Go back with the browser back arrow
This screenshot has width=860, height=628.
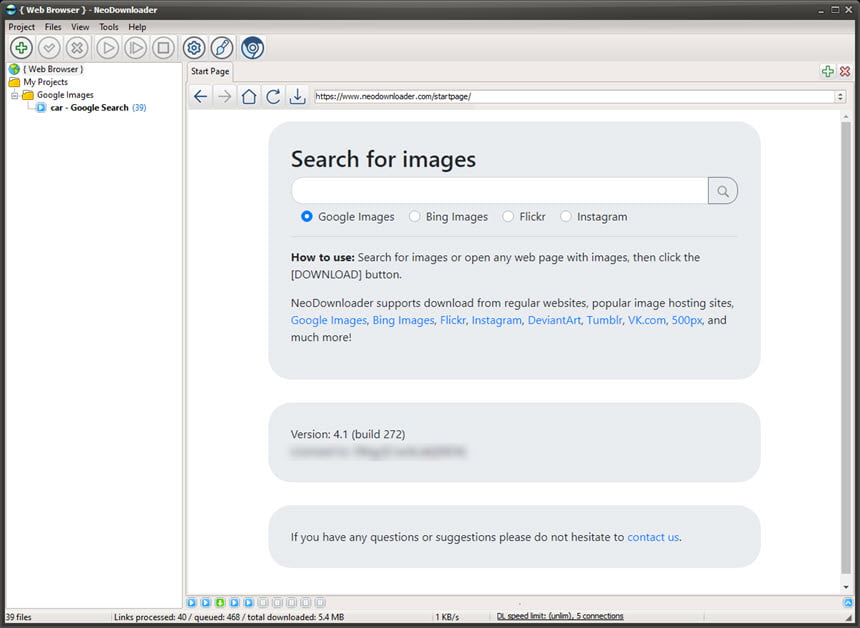[201, 97]
